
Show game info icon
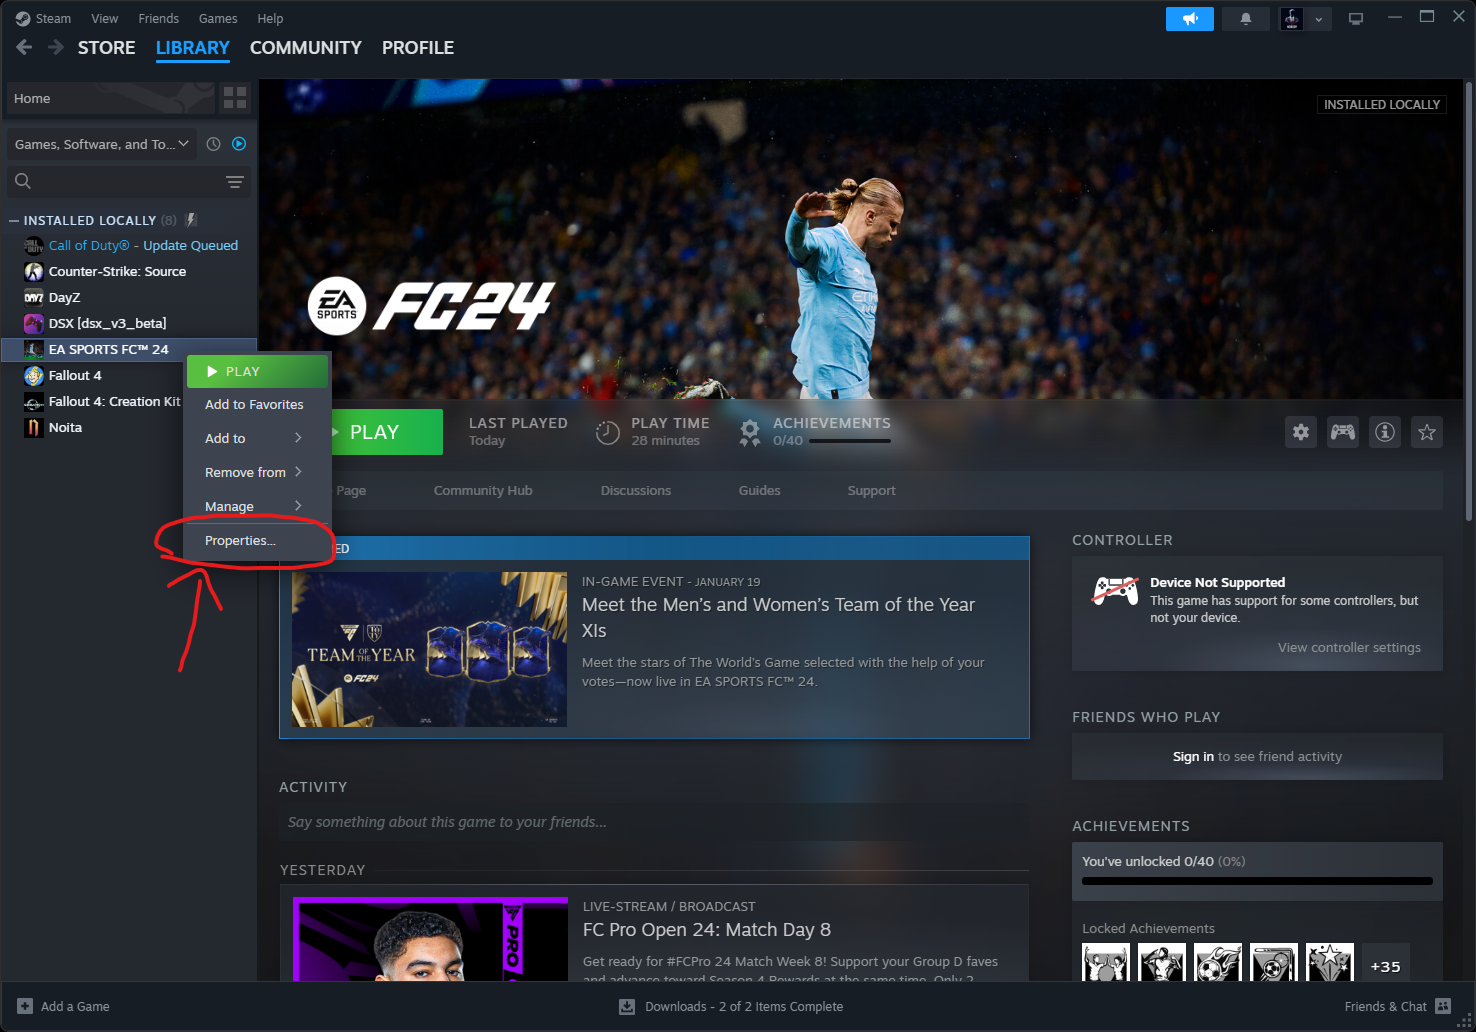tap(1384, 432)
